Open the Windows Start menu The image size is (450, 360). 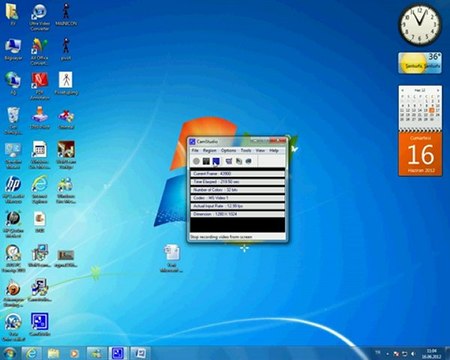tap(9, 353)
